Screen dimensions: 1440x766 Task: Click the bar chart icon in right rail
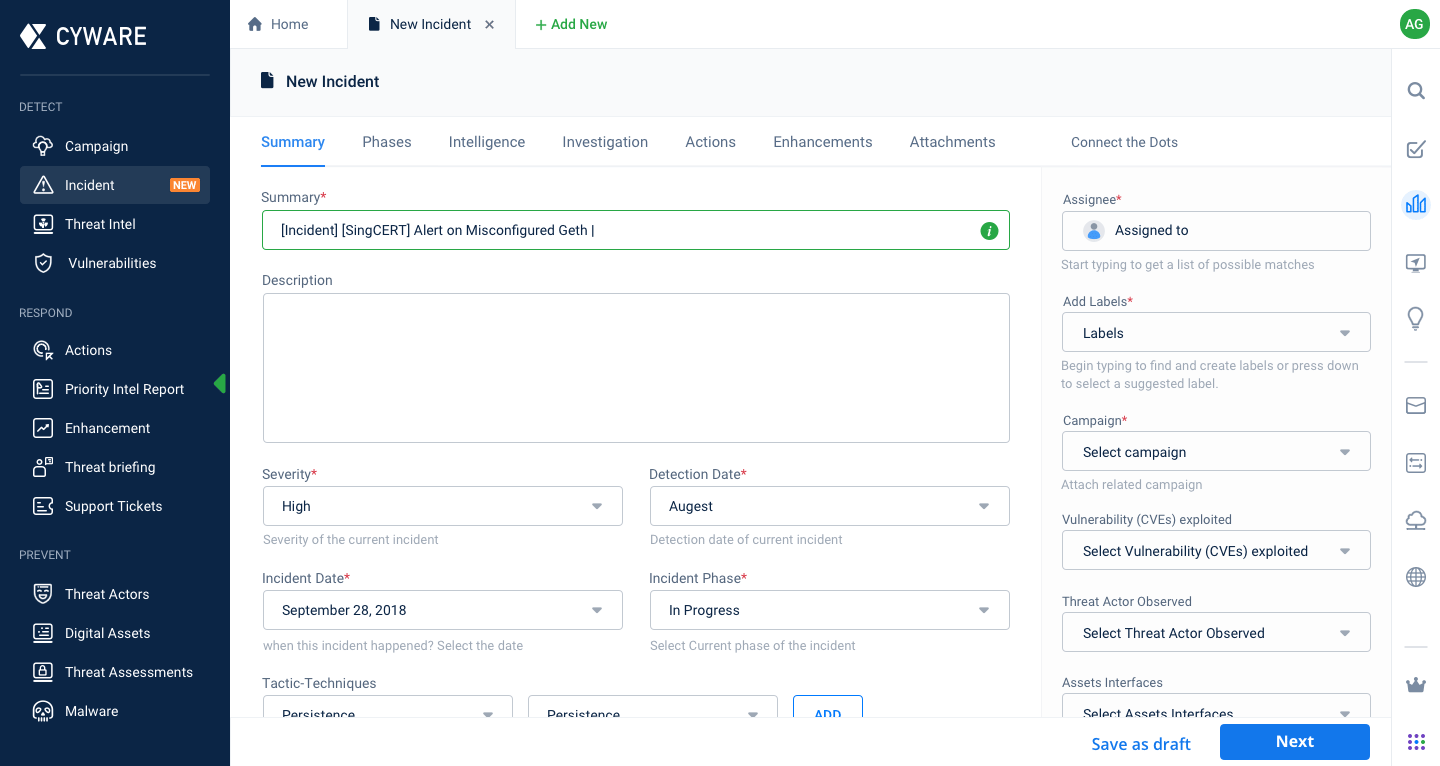(x=1416, y=205)
